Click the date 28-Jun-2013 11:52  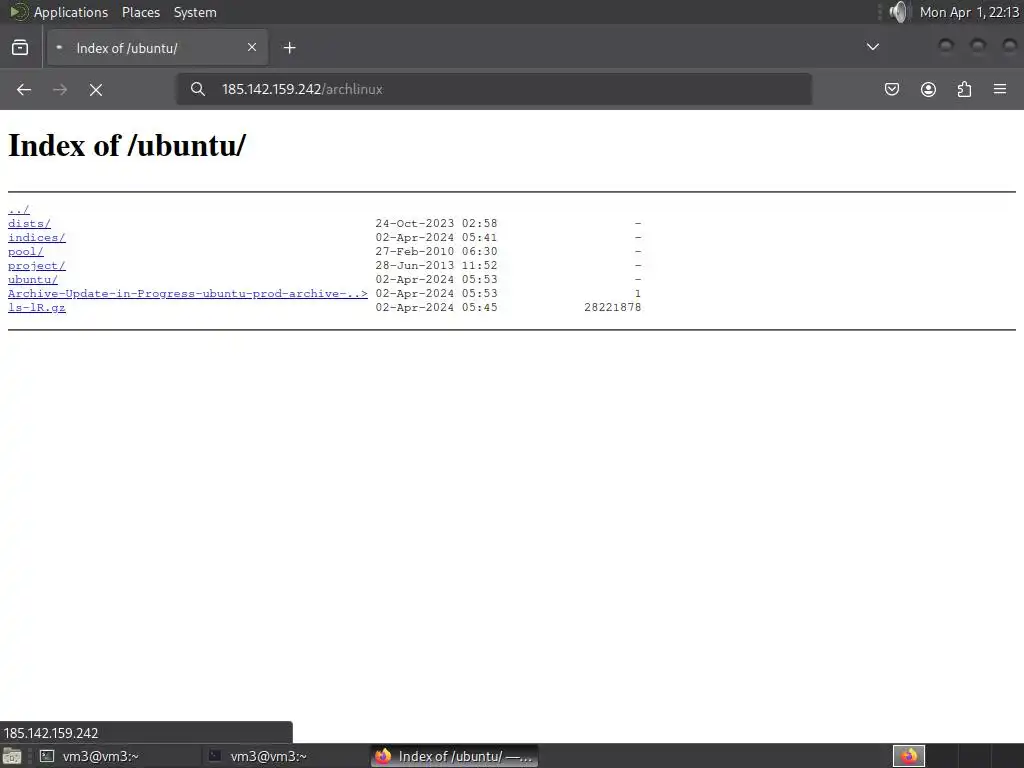pos(436,266)
